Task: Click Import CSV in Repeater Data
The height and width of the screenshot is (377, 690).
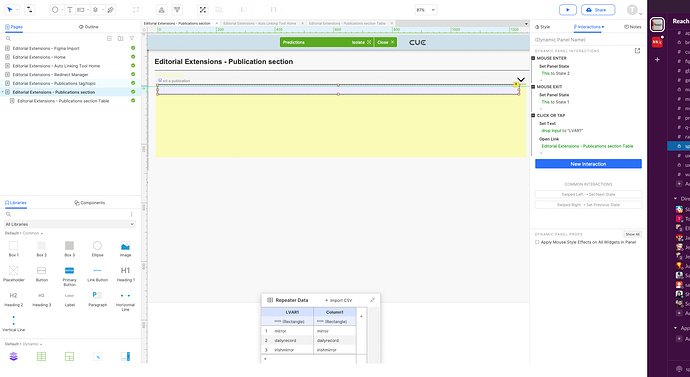Action: coord(339,300)
